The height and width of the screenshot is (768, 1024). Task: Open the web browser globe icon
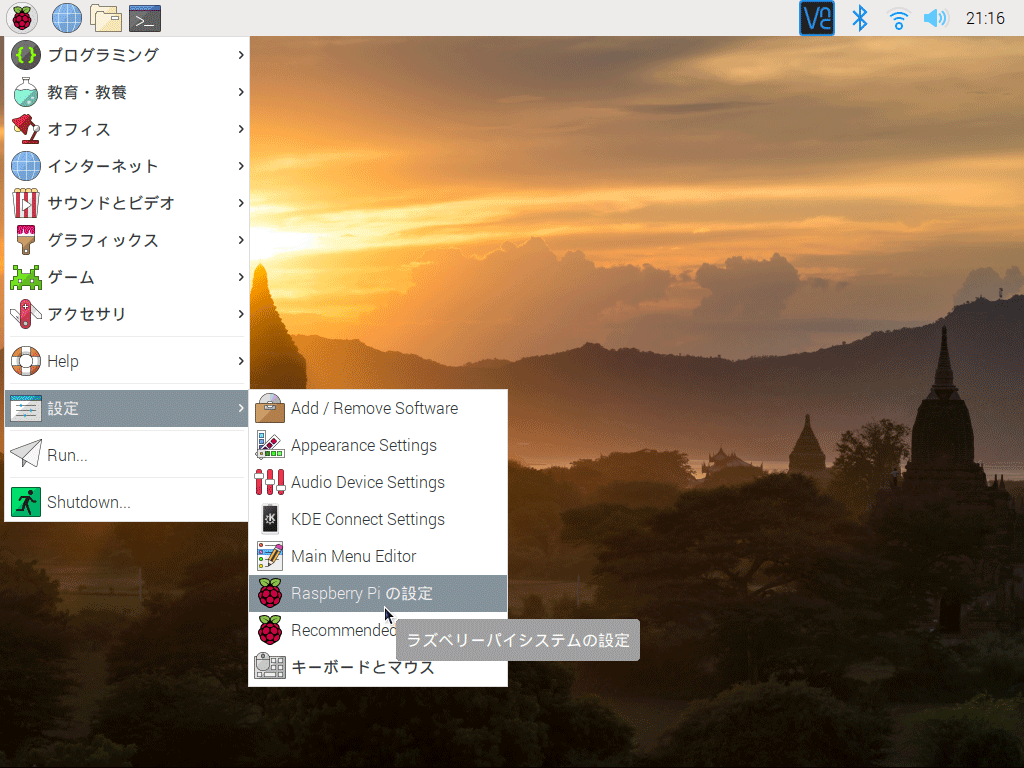67,18
